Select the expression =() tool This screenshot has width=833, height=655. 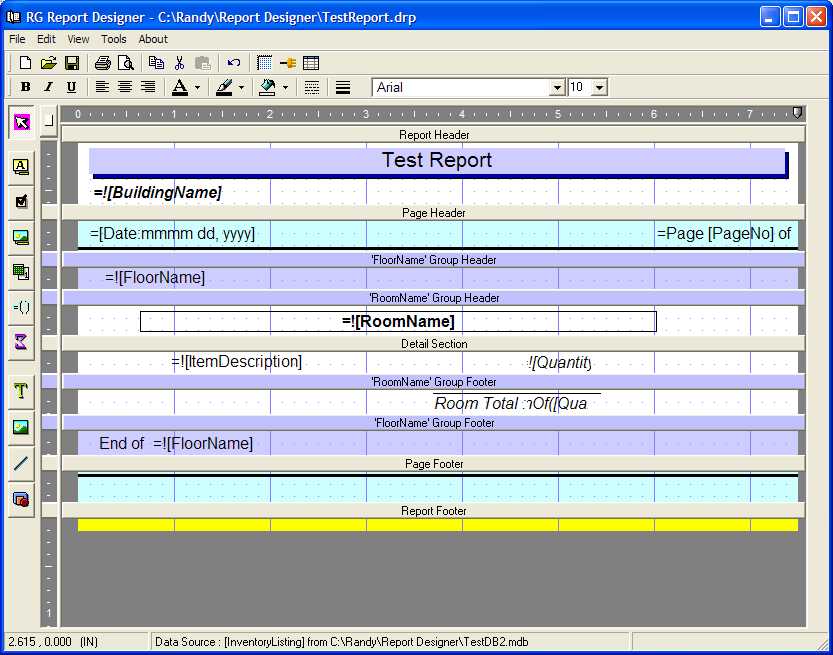21,307
